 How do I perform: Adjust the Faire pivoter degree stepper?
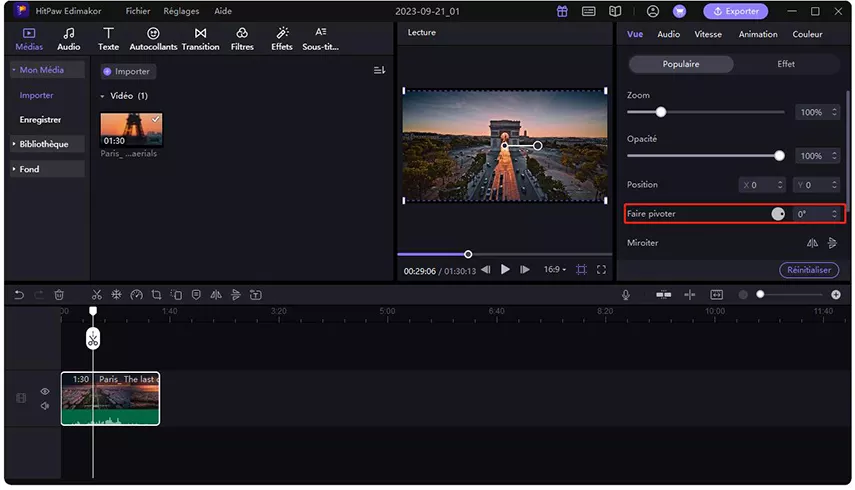coord(834,214)
